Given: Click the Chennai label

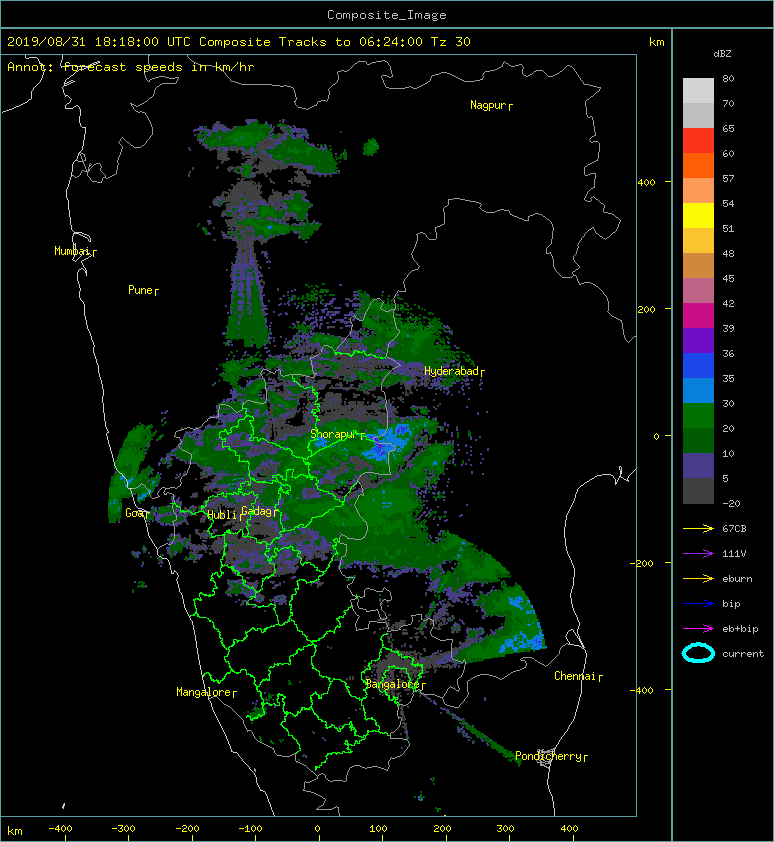Looking at the screenshot, I should (575, 676).
